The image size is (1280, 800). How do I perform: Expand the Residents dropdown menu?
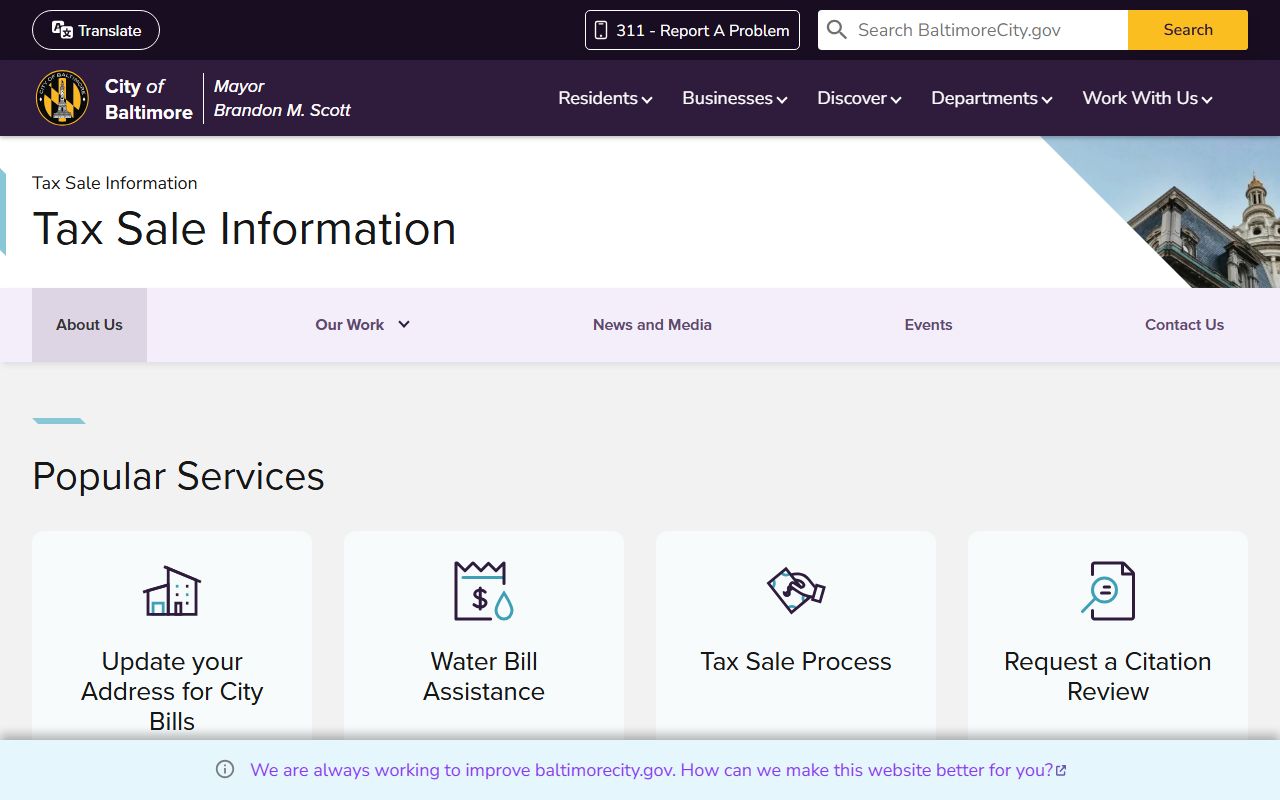605,98
